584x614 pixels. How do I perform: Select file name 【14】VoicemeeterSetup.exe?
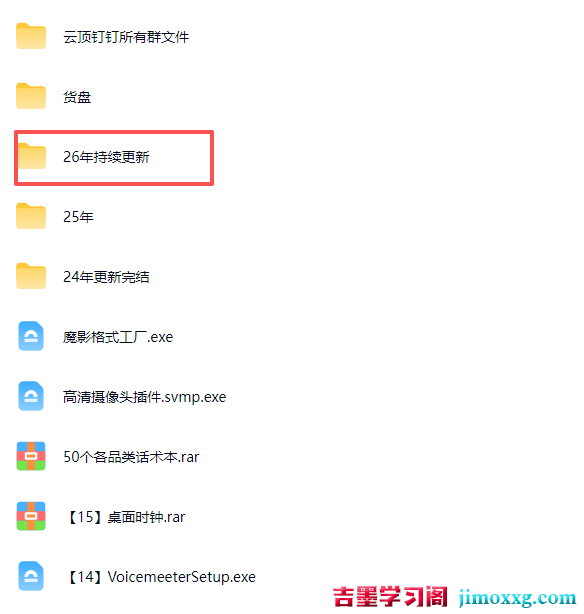tap(162, 577)
